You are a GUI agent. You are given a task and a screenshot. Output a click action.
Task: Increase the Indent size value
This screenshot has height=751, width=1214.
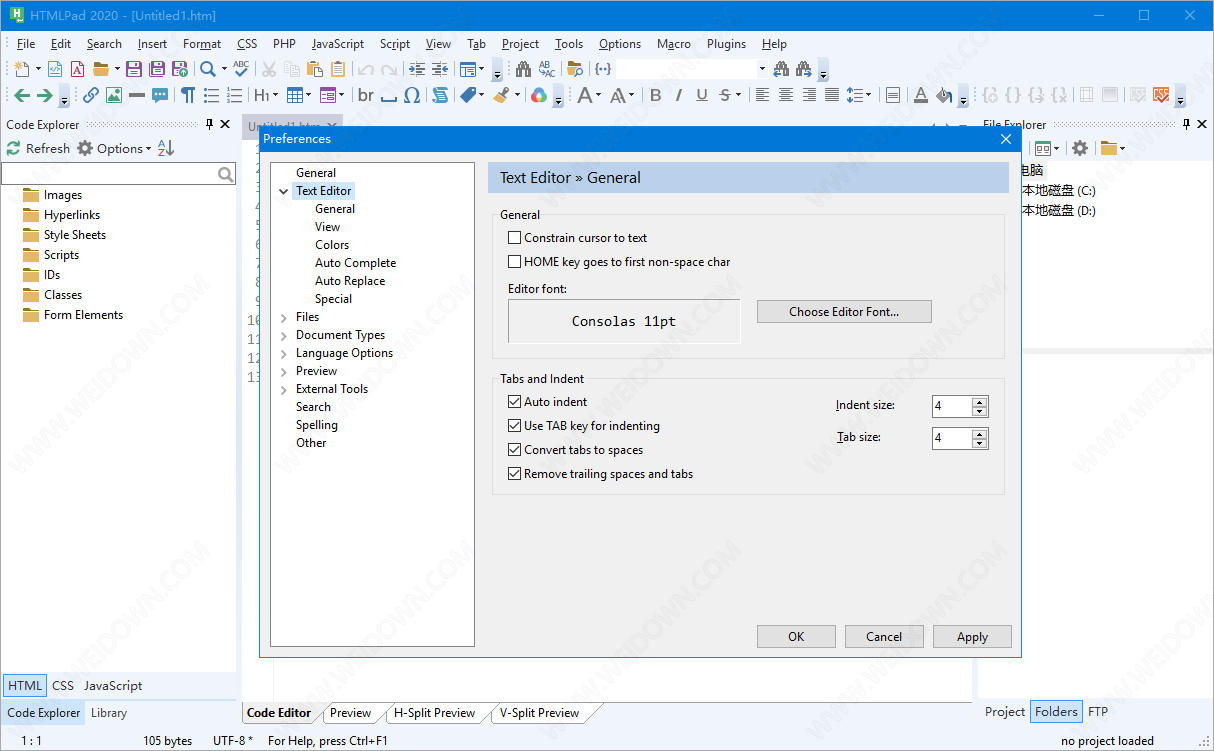[980, 402]
